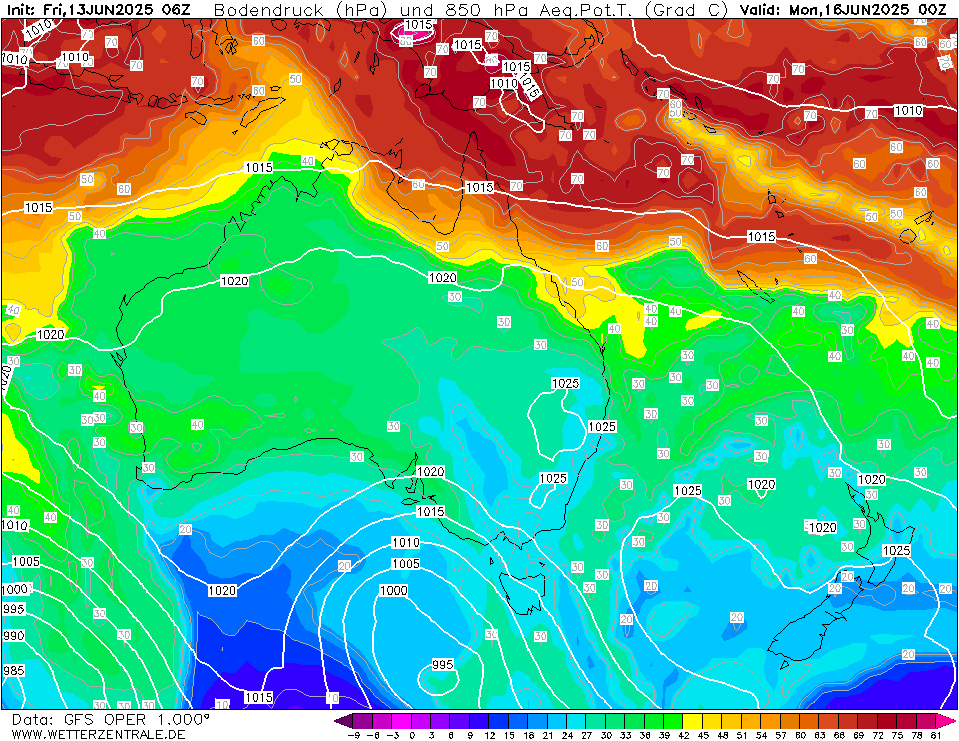The image size is (959, 741).
Task: Click the dark purple left arrow of the legend
Action: point(344,721)
